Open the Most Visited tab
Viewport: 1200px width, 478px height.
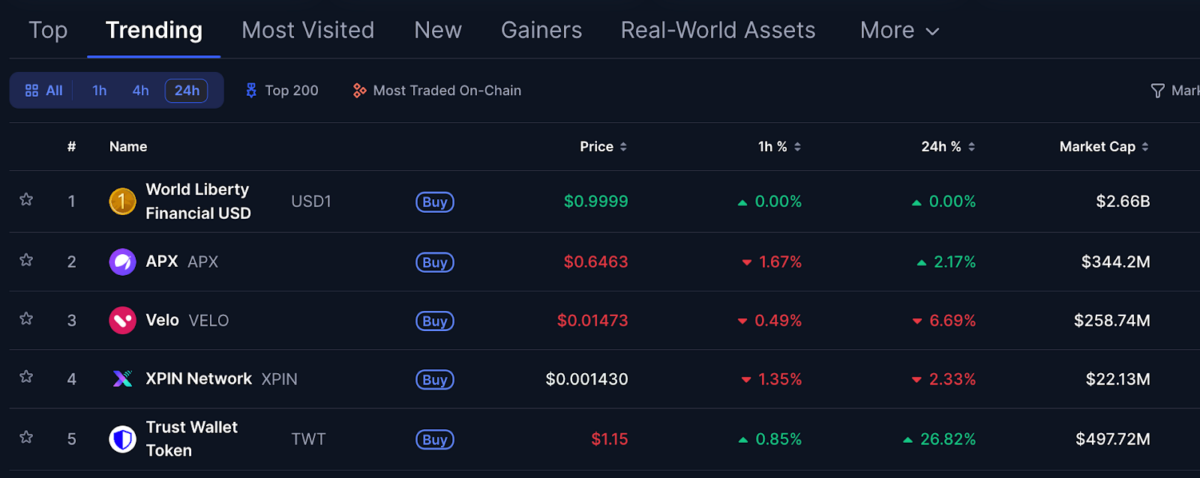coord(308,31)
